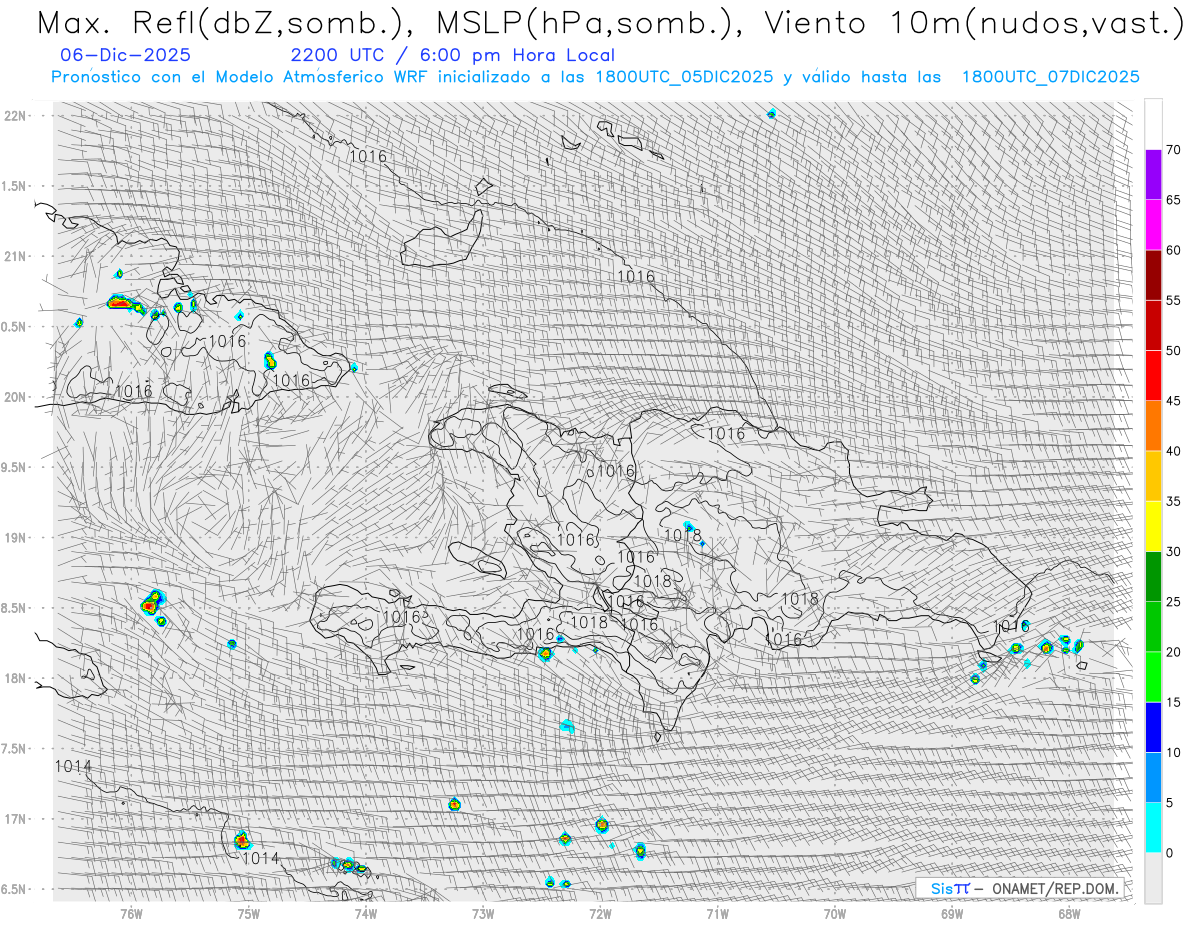Select the 20 value on the color scale
This screenshot has height=927, width=1200.
coord(1173,652)
